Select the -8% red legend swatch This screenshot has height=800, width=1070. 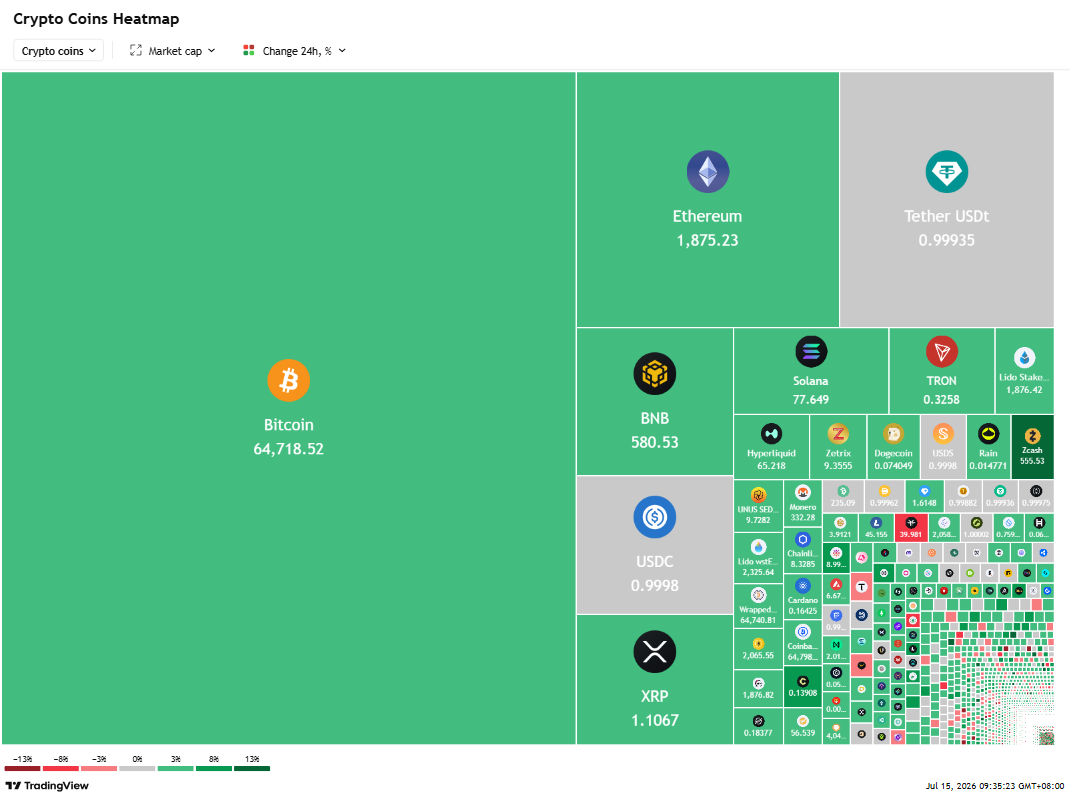(x=61, y=769)
